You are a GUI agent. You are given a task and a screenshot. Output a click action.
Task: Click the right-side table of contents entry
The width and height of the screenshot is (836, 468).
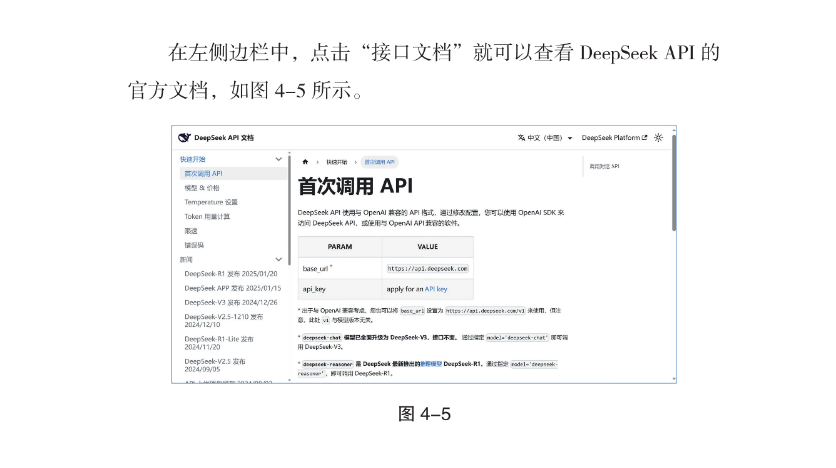click(604, 166)
